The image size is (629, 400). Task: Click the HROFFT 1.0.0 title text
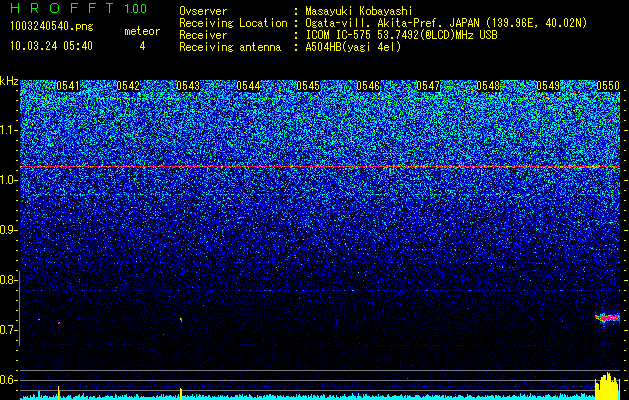(x=78, y=8)
